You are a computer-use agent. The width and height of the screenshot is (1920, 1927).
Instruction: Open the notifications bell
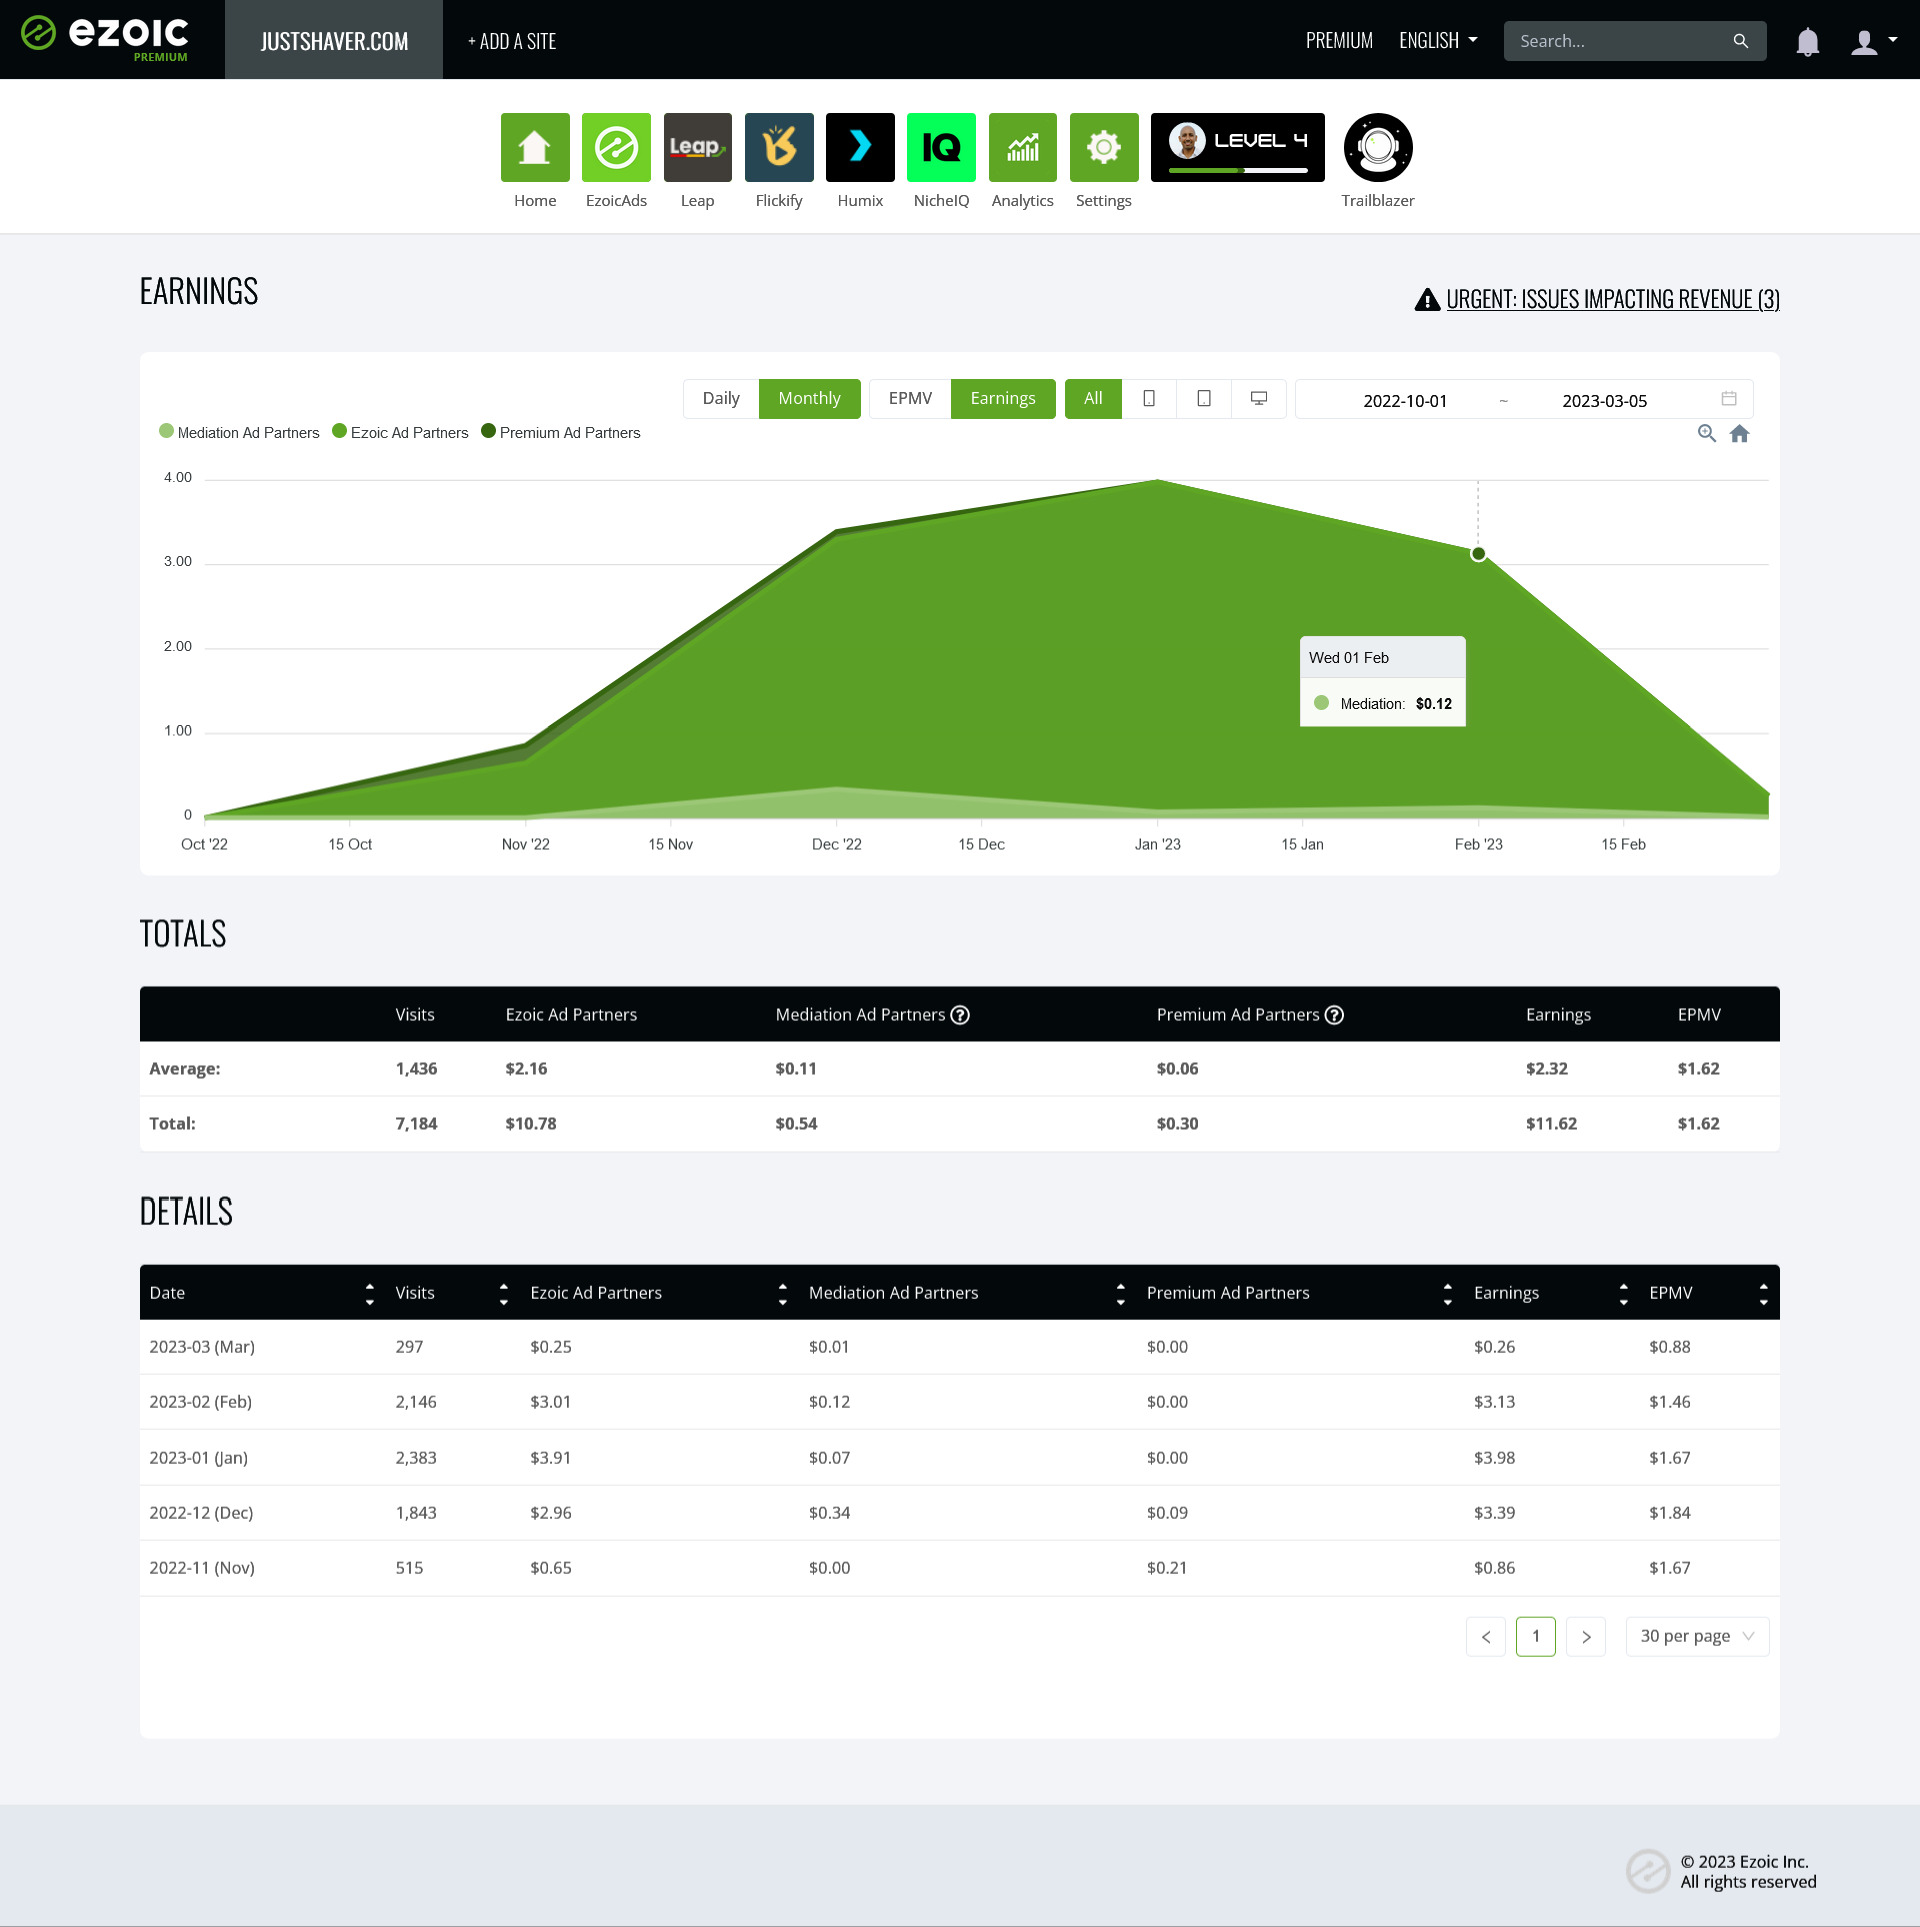[1807, 41]
